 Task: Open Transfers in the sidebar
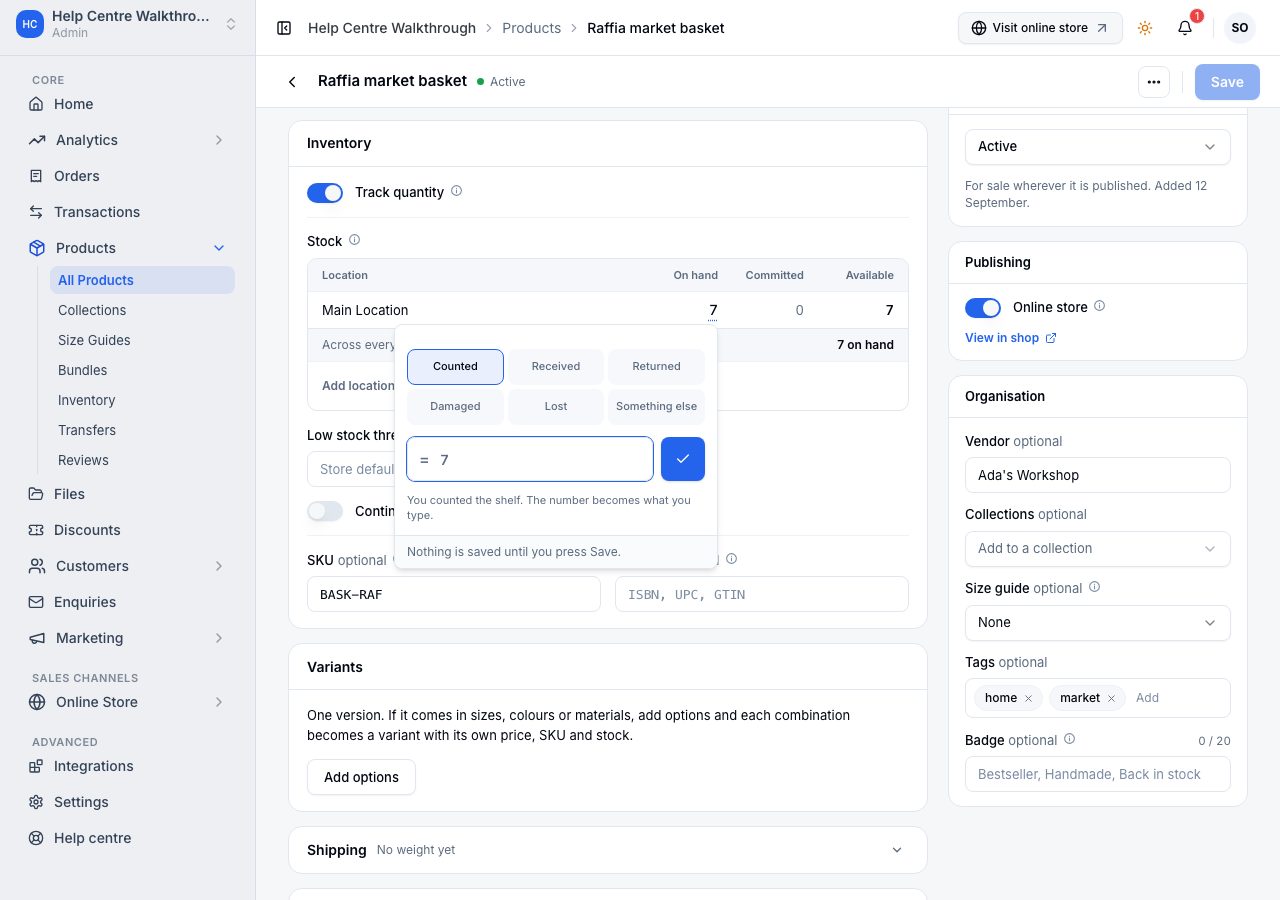coord(142,430)
